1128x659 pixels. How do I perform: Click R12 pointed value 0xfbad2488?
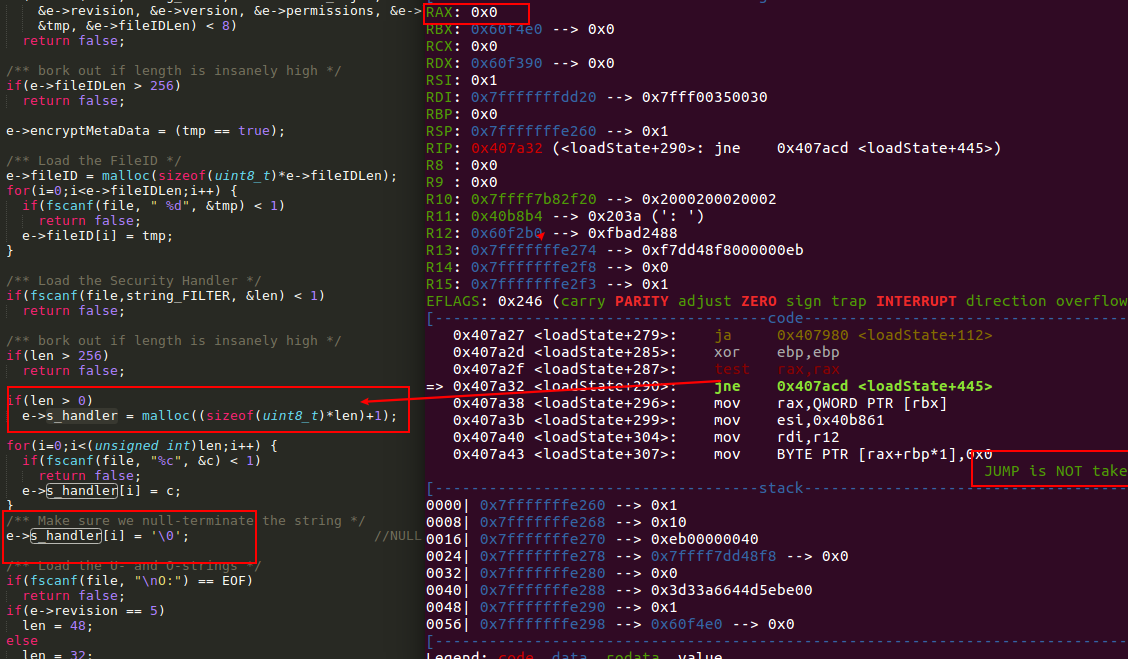(x=632, y=233)
